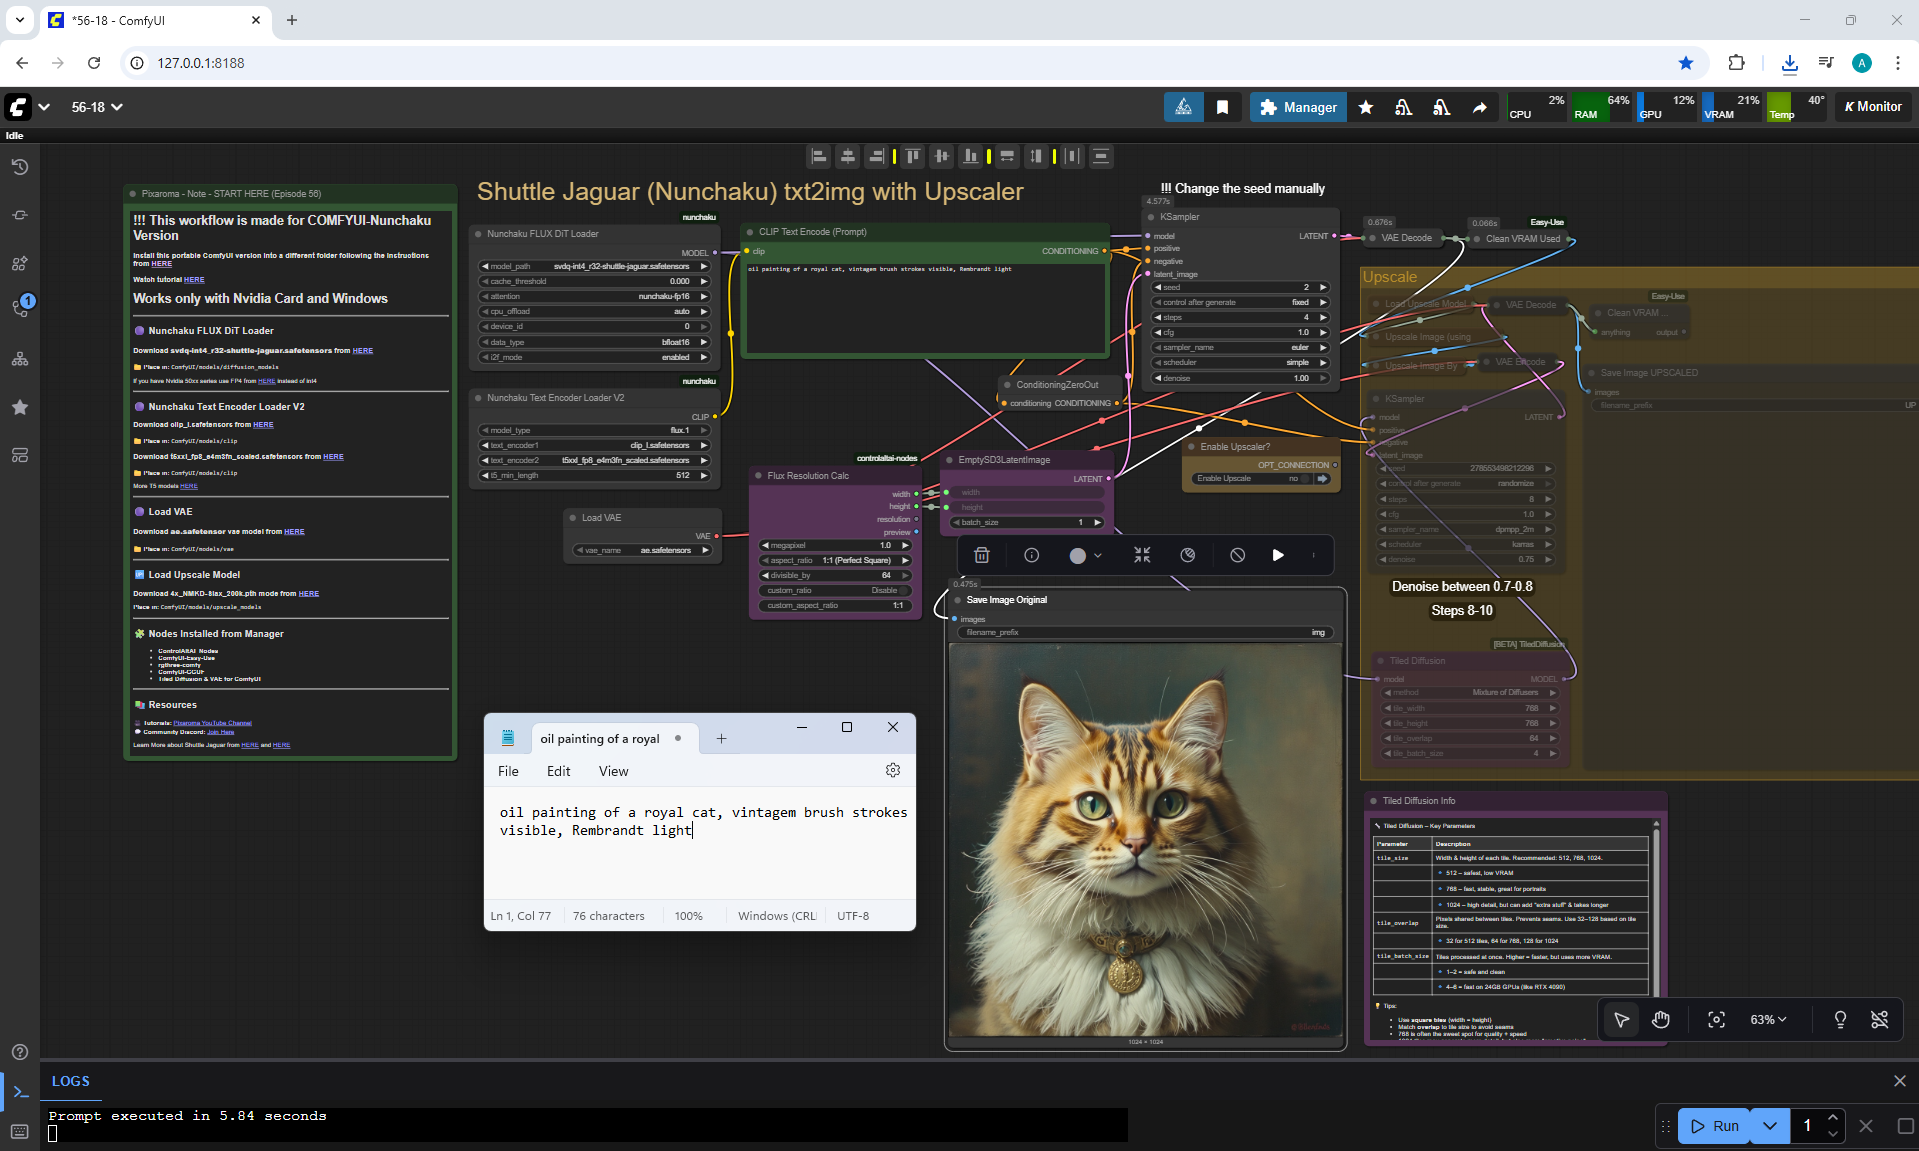Show node info from selection toolbar

[1032, 555]
